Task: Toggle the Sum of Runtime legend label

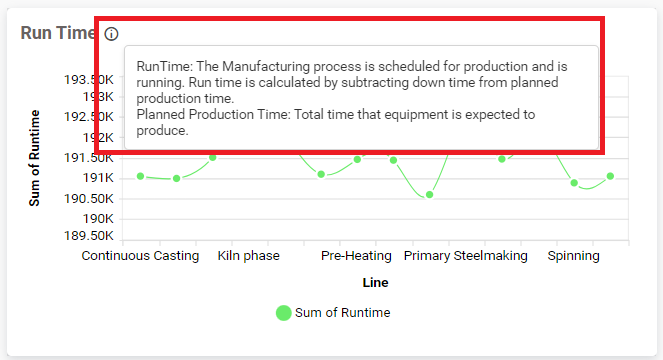Action: click(x=342, y=313)
